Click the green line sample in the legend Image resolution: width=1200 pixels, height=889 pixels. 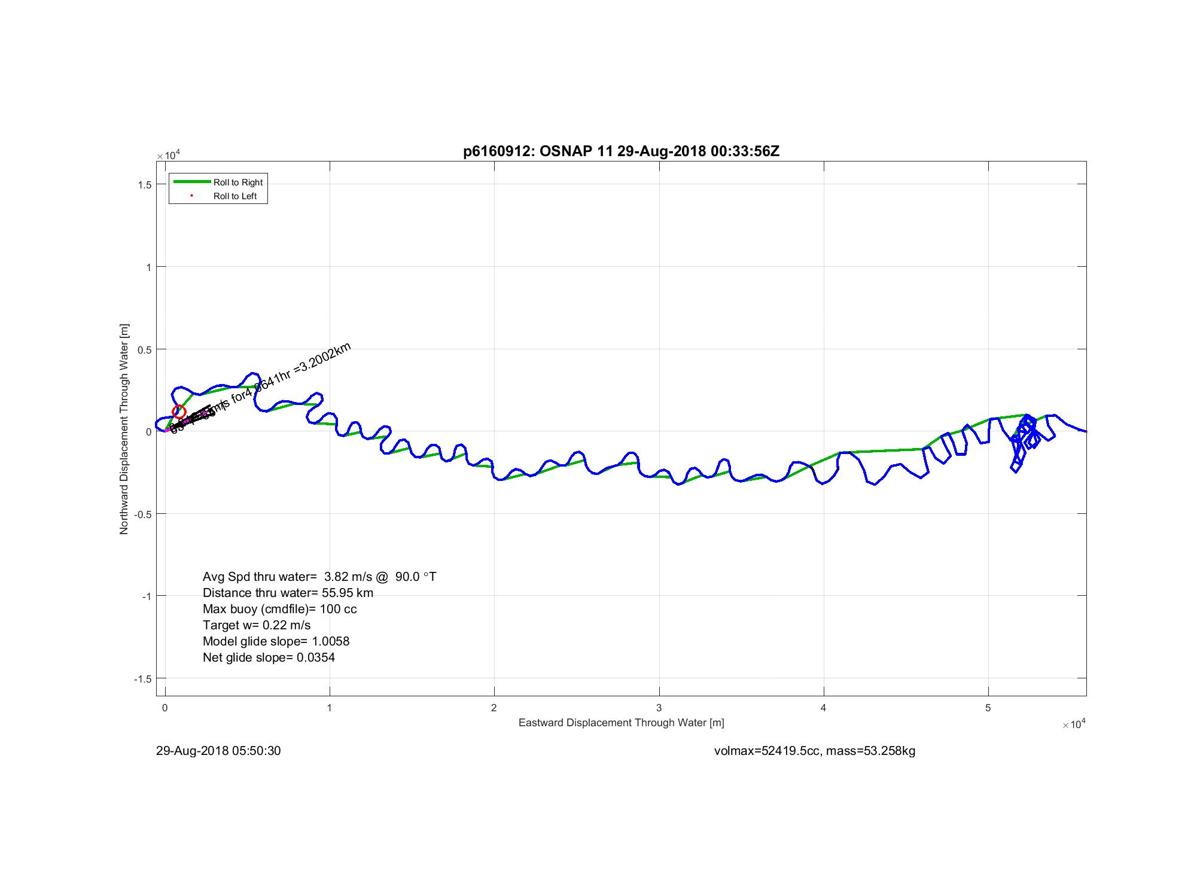click(191, 183)
